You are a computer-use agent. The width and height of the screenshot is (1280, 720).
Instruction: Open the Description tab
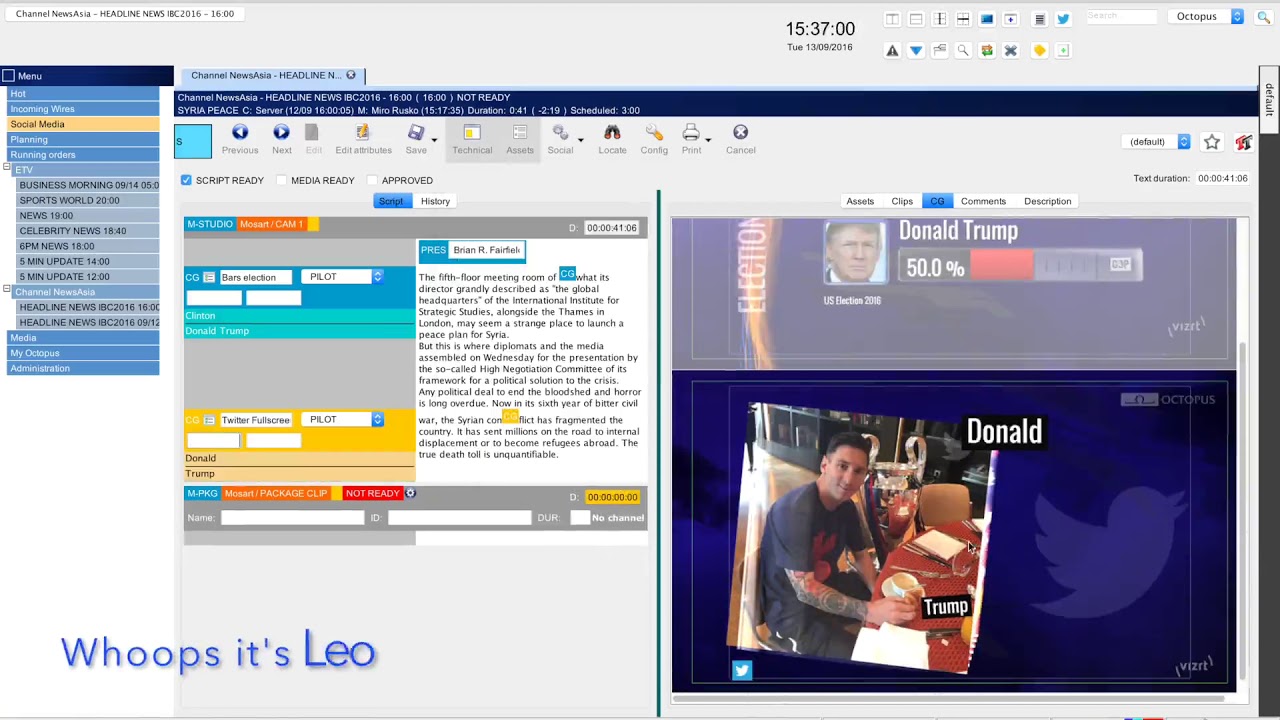pos(1047,201)
